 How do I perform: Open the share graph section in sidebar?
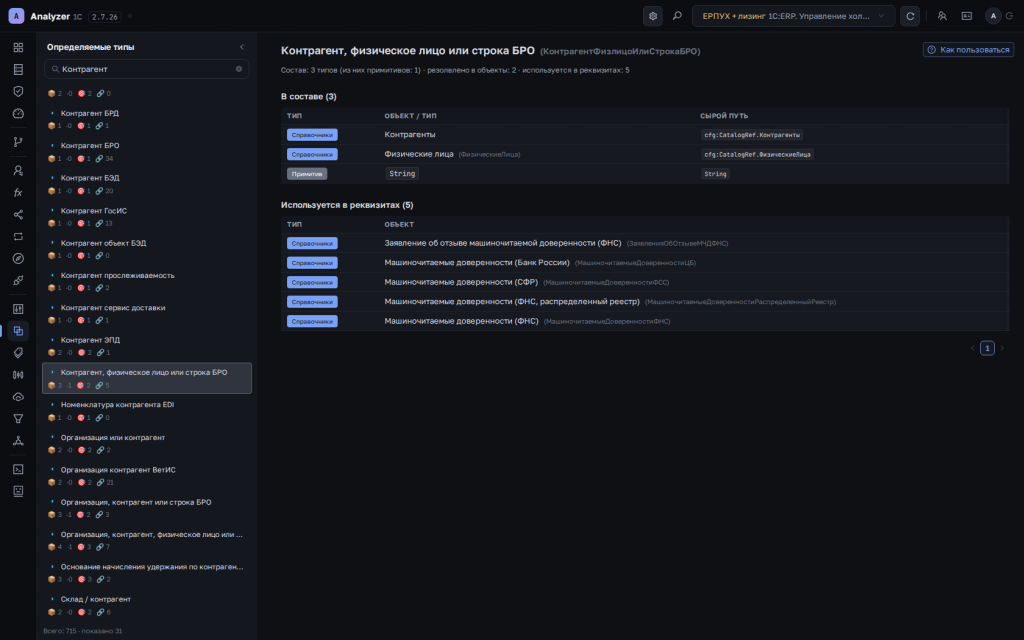[18, 215]
